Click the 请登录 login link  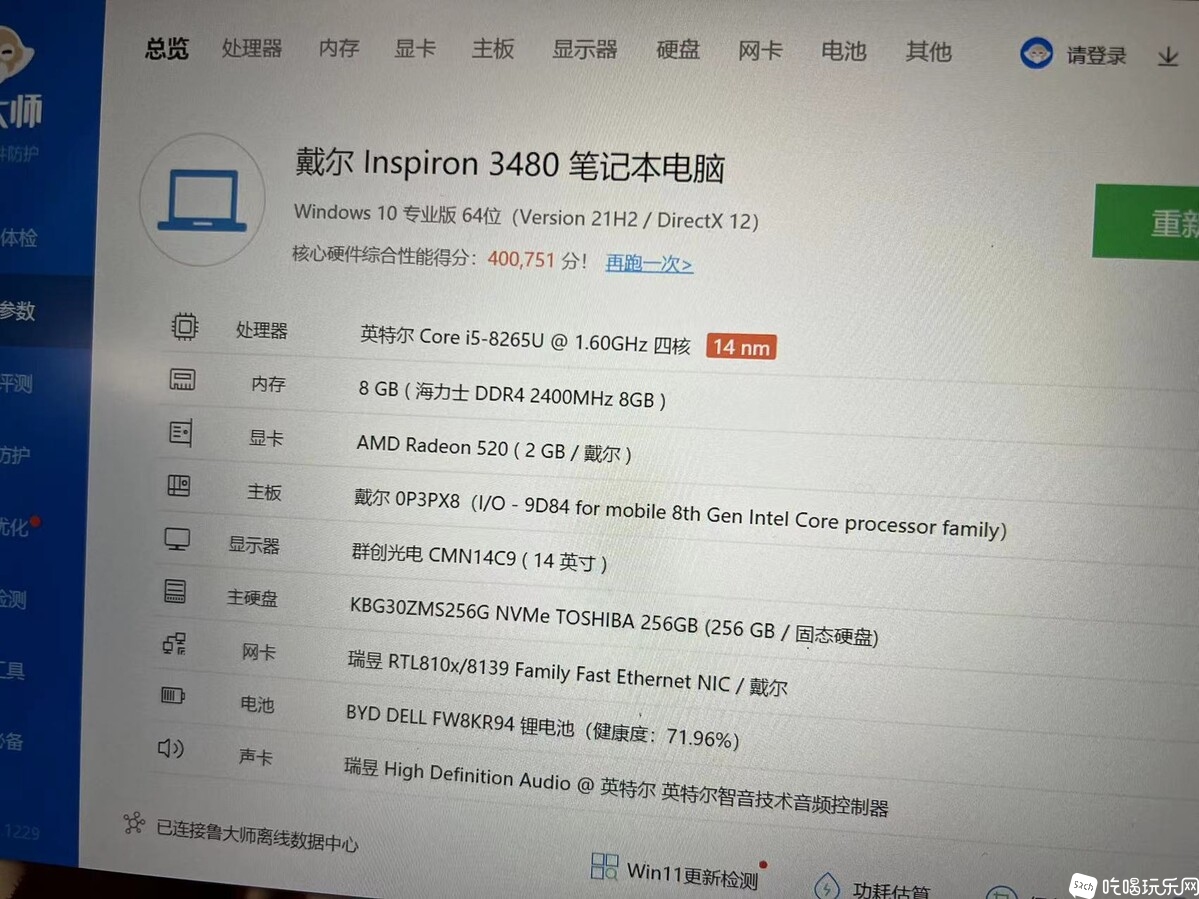click(x=1097, y=55)
